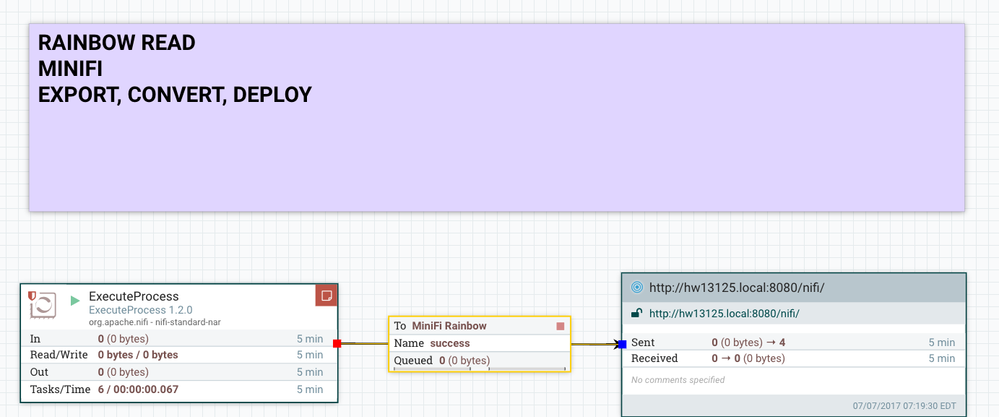Click the red source connection endpoint square
The height and width of the screenshot is (417, 999).
click(337, 344)
